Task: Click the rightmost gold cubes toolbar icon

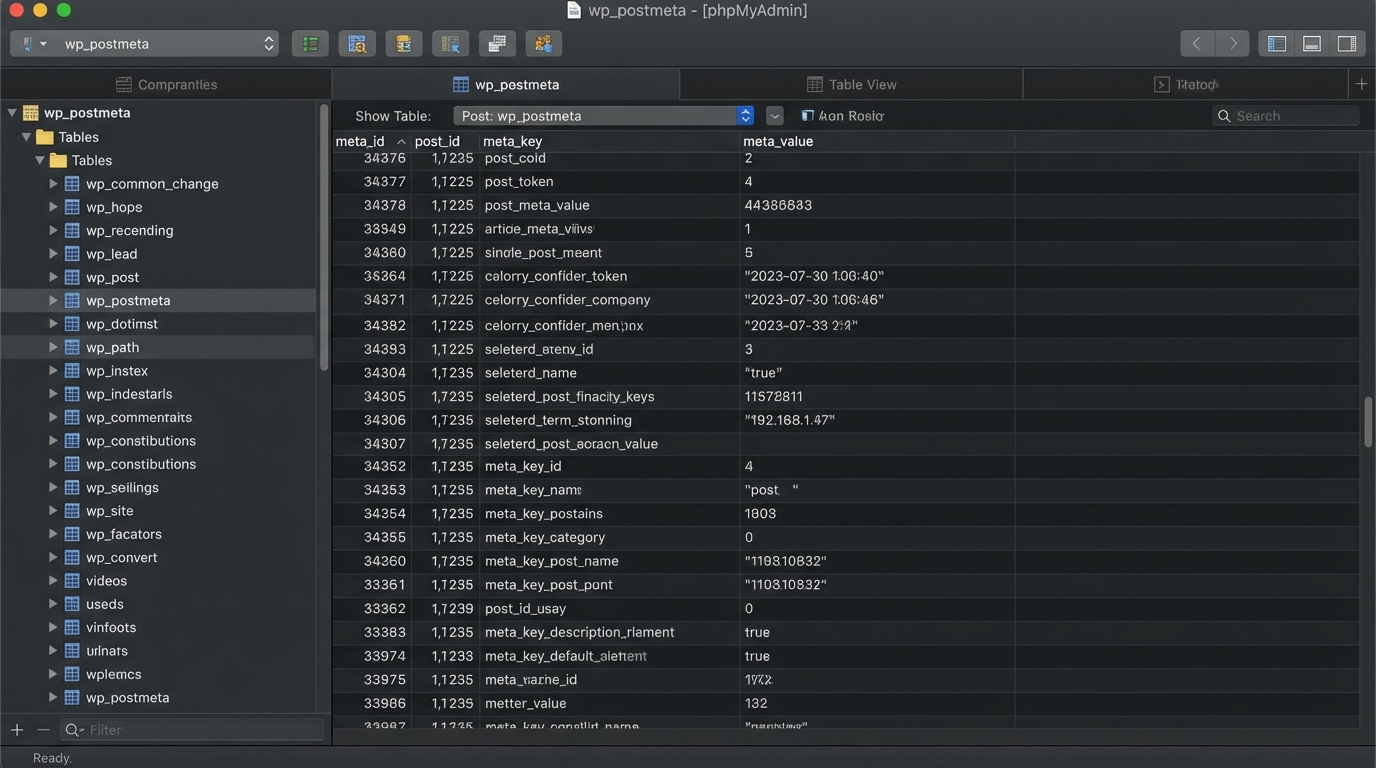Action: pyautogui.click(x=543, y=44)
